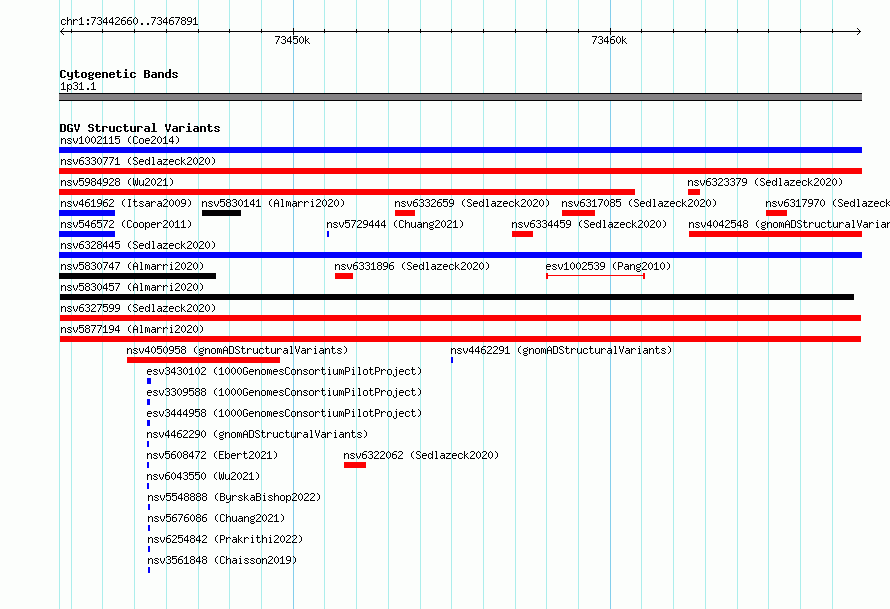Image resolution: width=890 pixels, height=609 pixels.
Task: Open nsv4462290 gnomAD variant label
Action: point(257,434)
